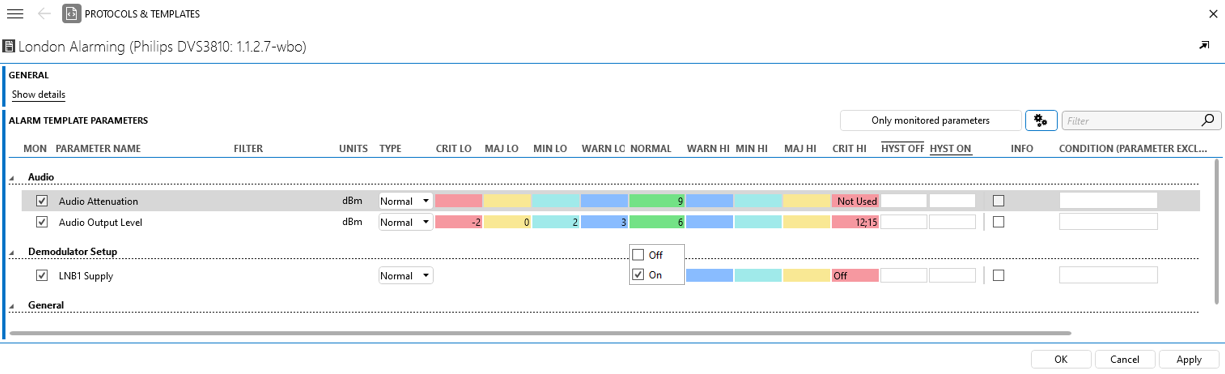
Task: Click the HYST ON column header
Action: [950, 149]
